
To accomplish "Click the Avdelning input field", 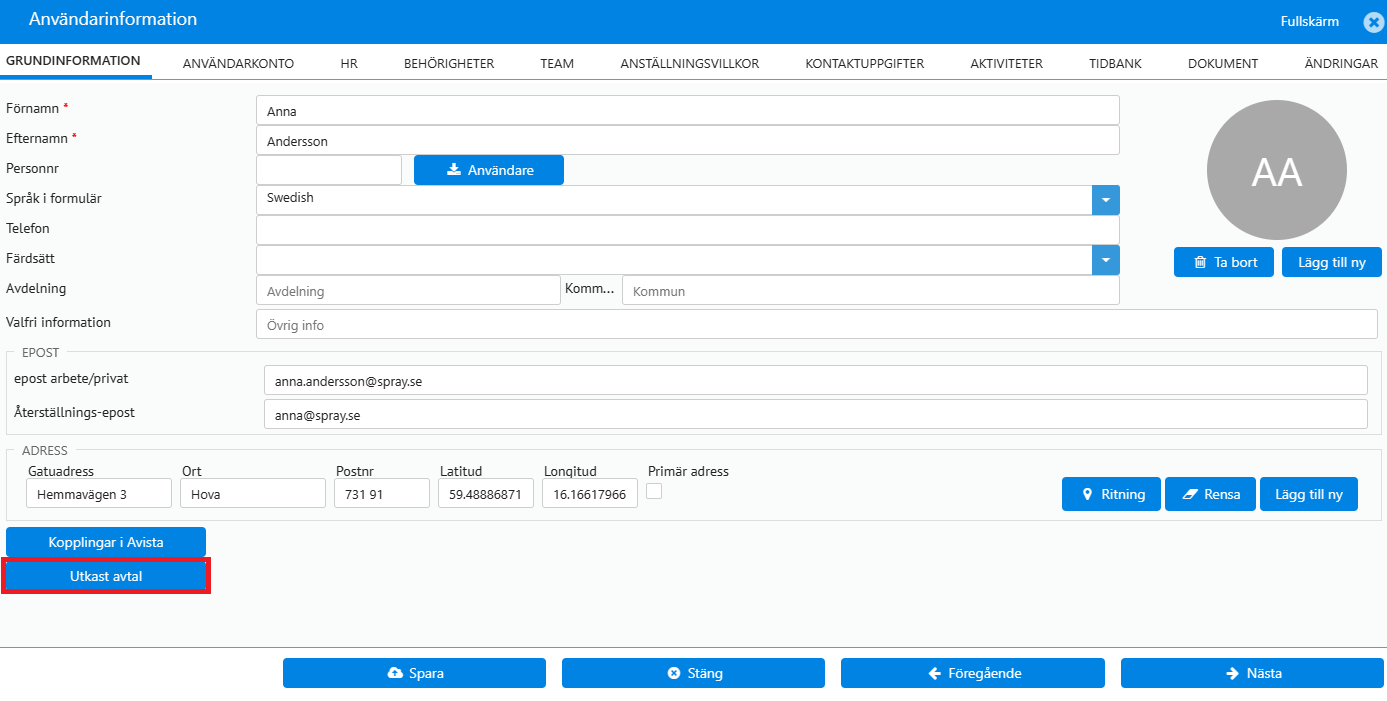I will tap(408, 290).
